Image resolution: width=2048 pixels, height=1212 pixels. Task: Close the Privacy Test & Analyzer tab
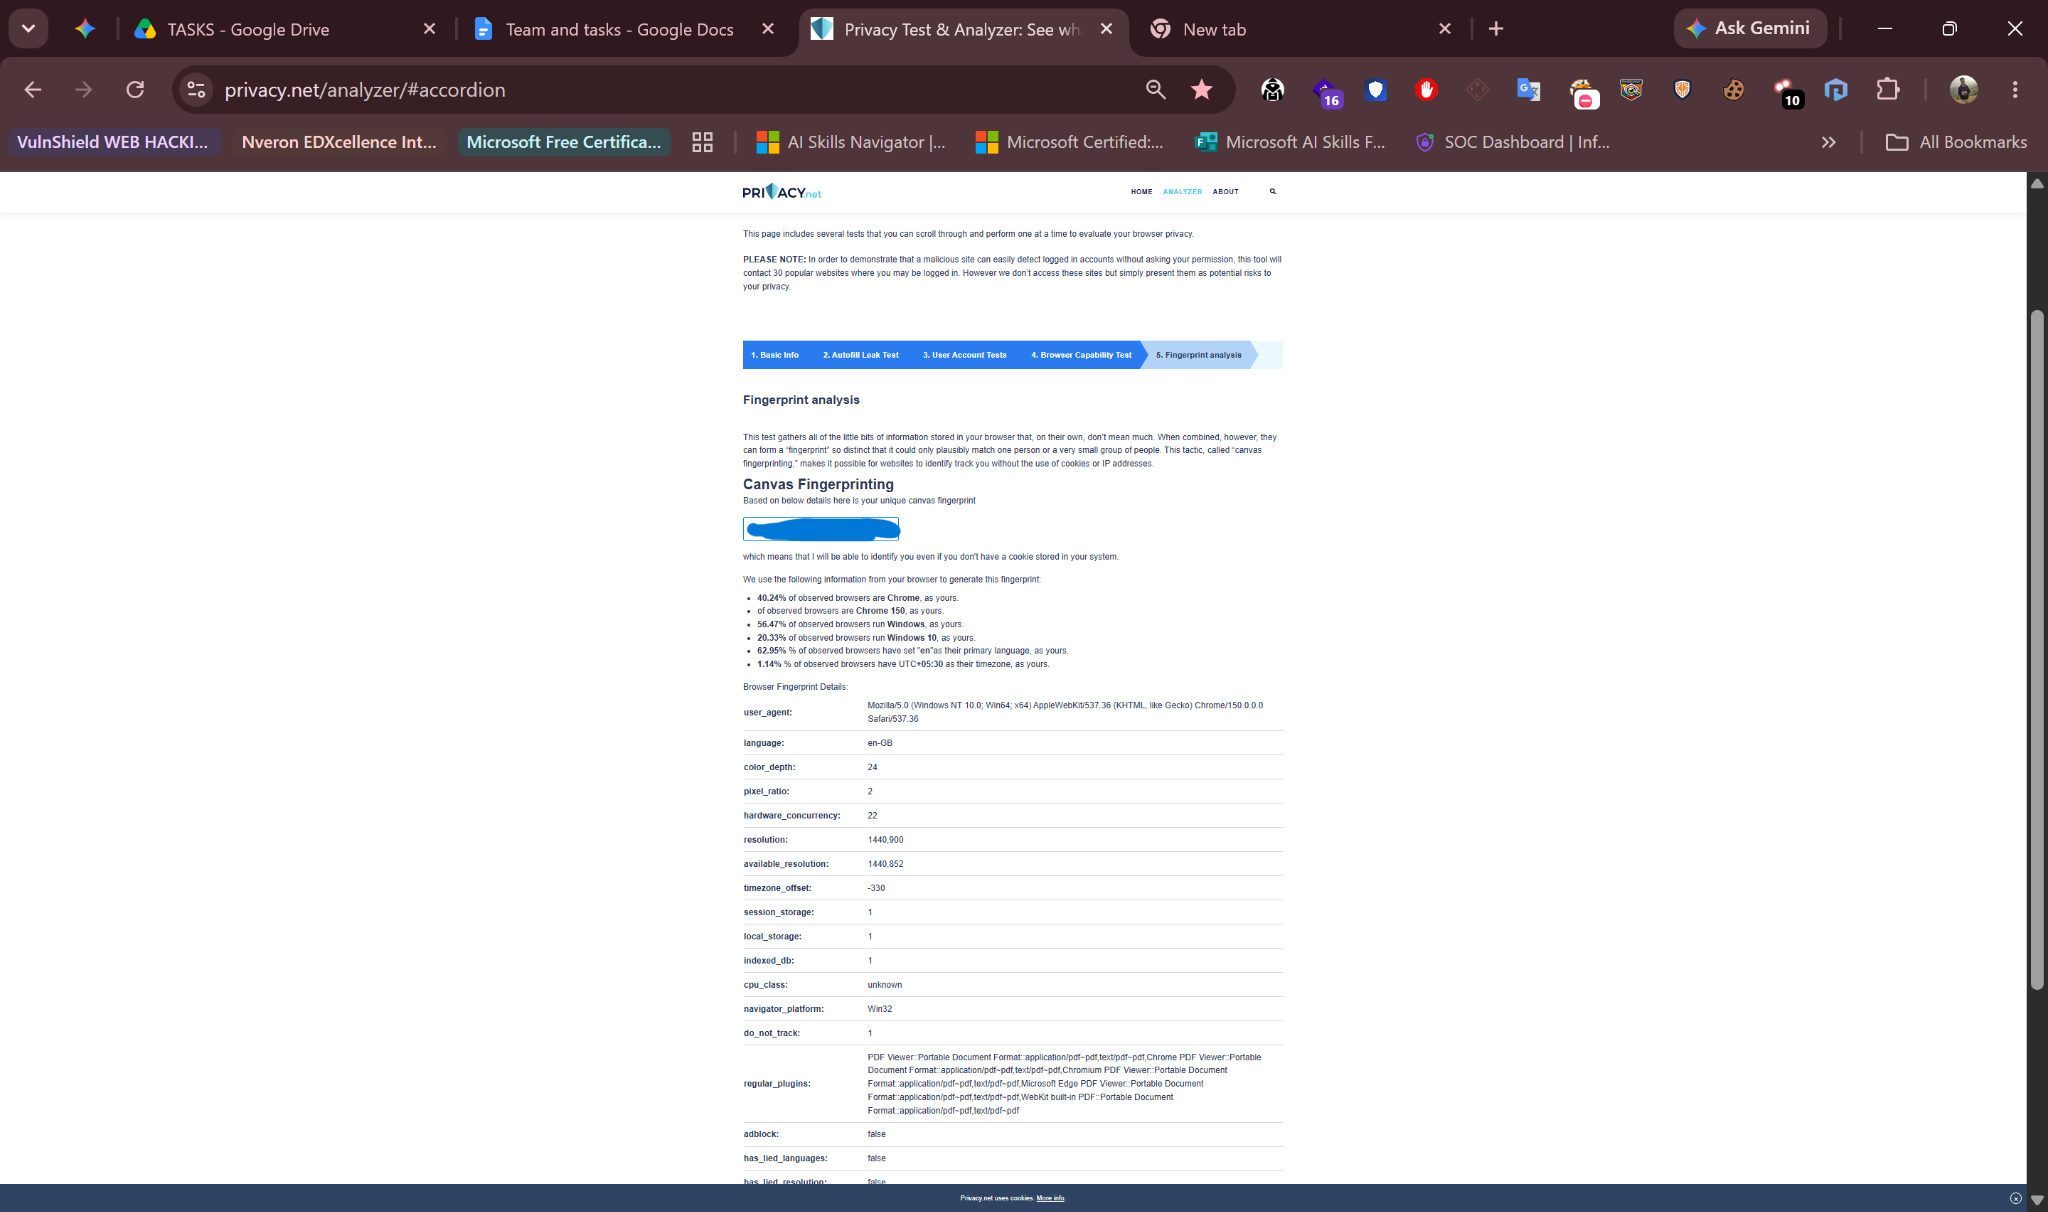pos(1107,29)
